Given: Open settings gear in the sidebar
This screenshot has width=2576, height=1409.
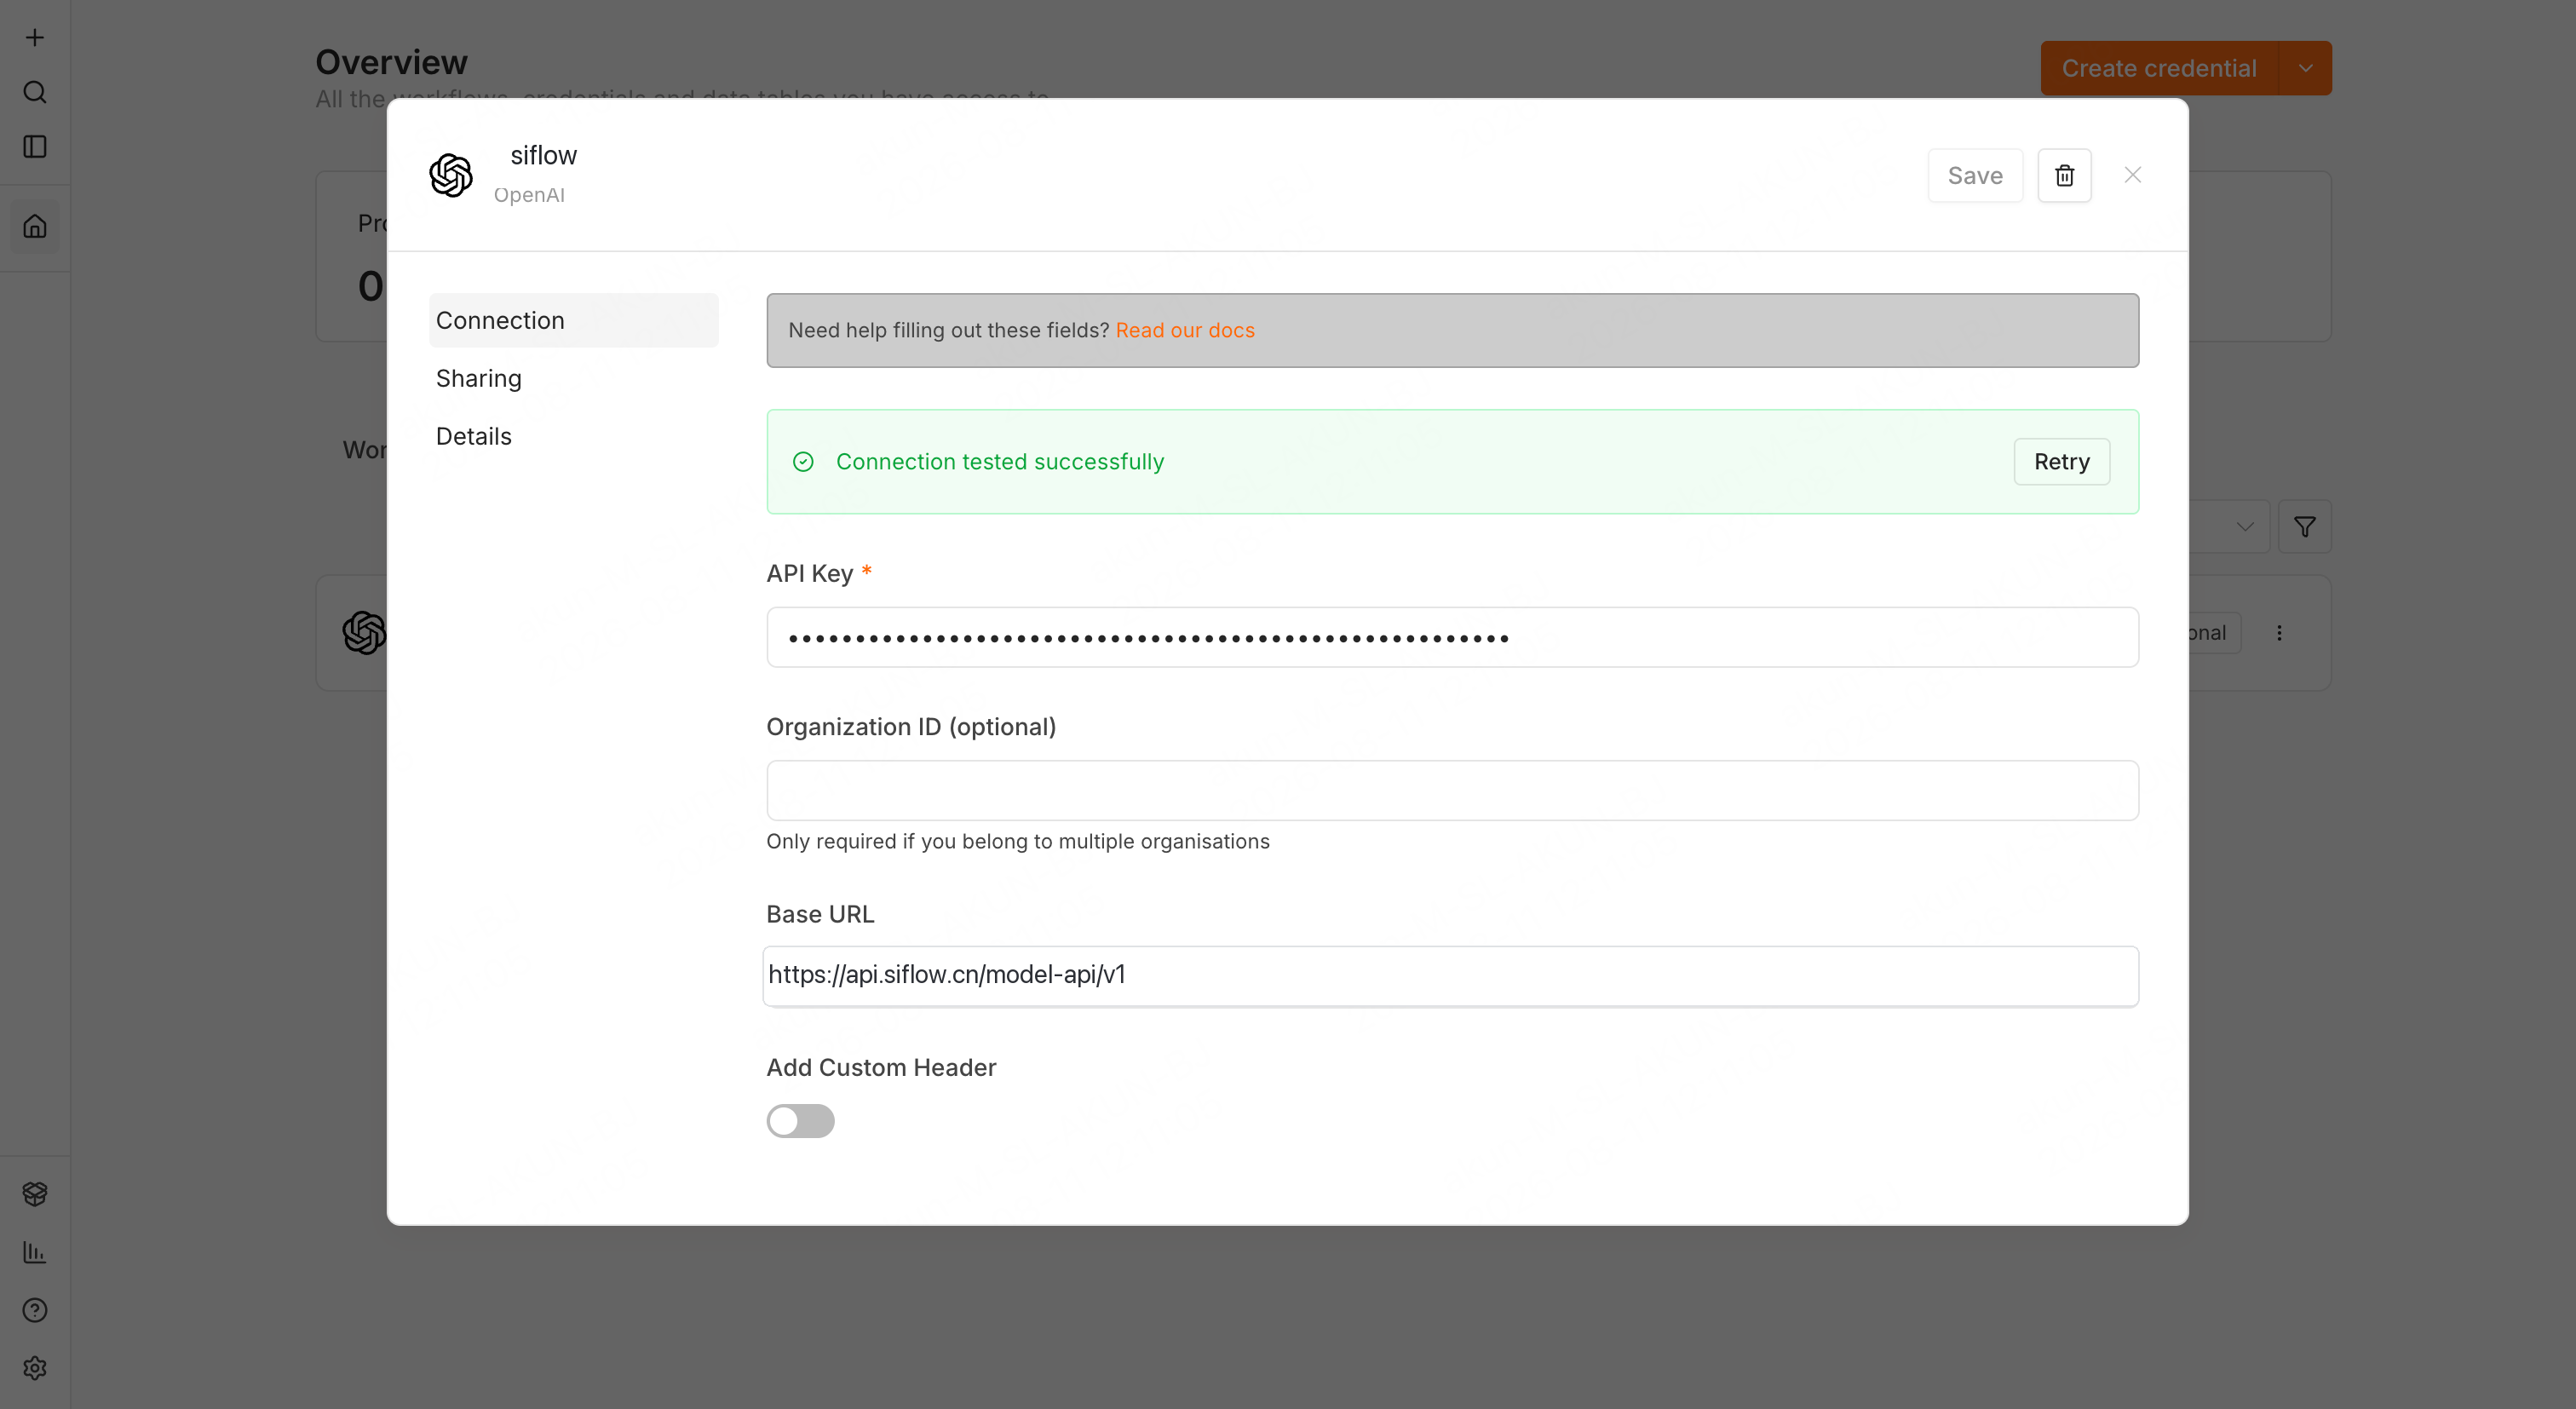Looking at the screenshot, I should click(35, 1368).
